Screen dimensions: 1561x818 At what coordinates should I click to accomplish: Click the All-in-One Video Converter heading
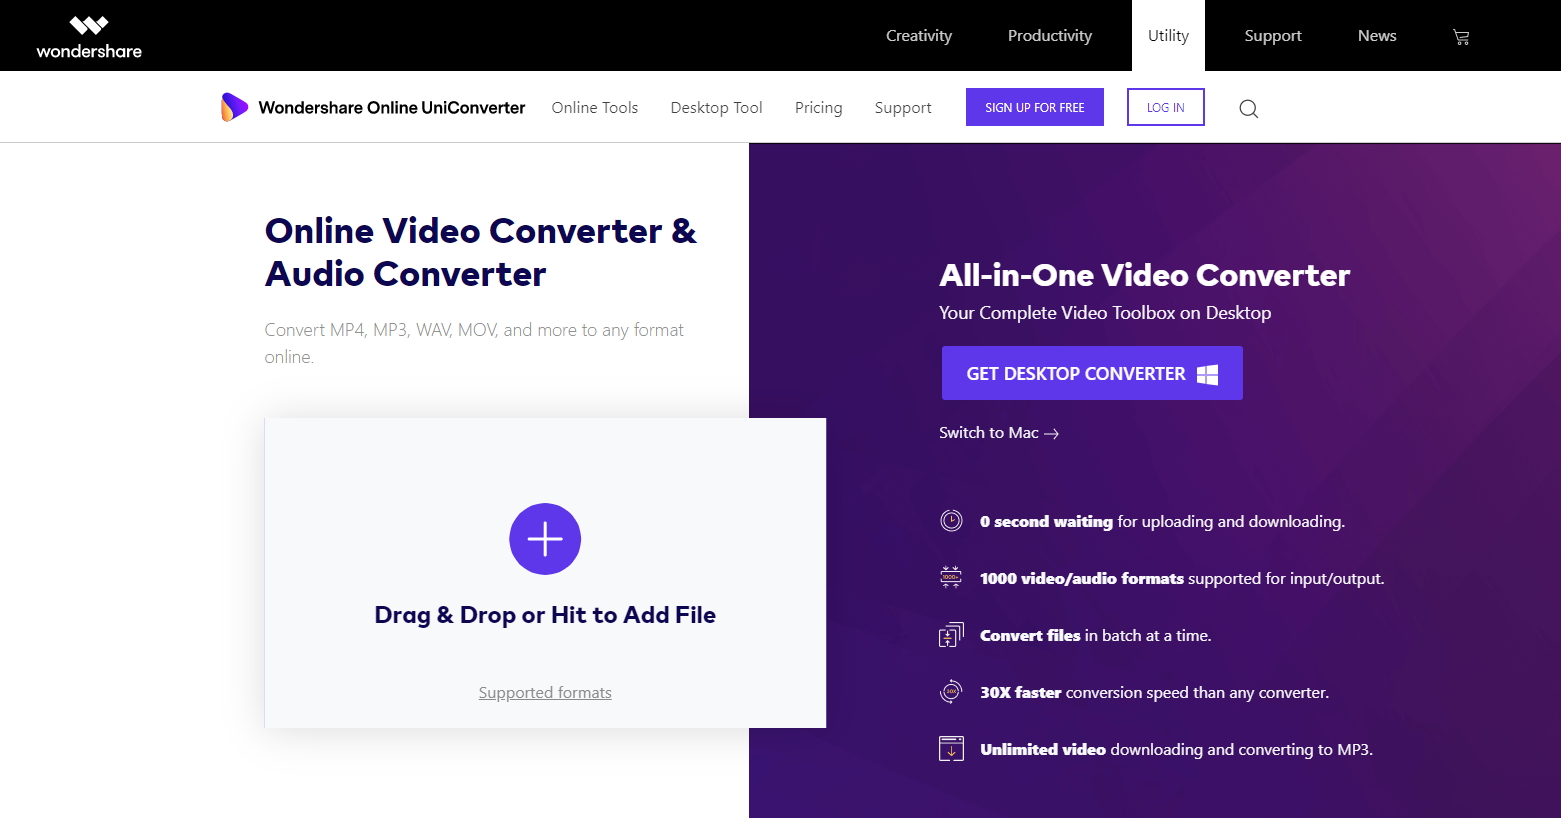[1145, 275]
